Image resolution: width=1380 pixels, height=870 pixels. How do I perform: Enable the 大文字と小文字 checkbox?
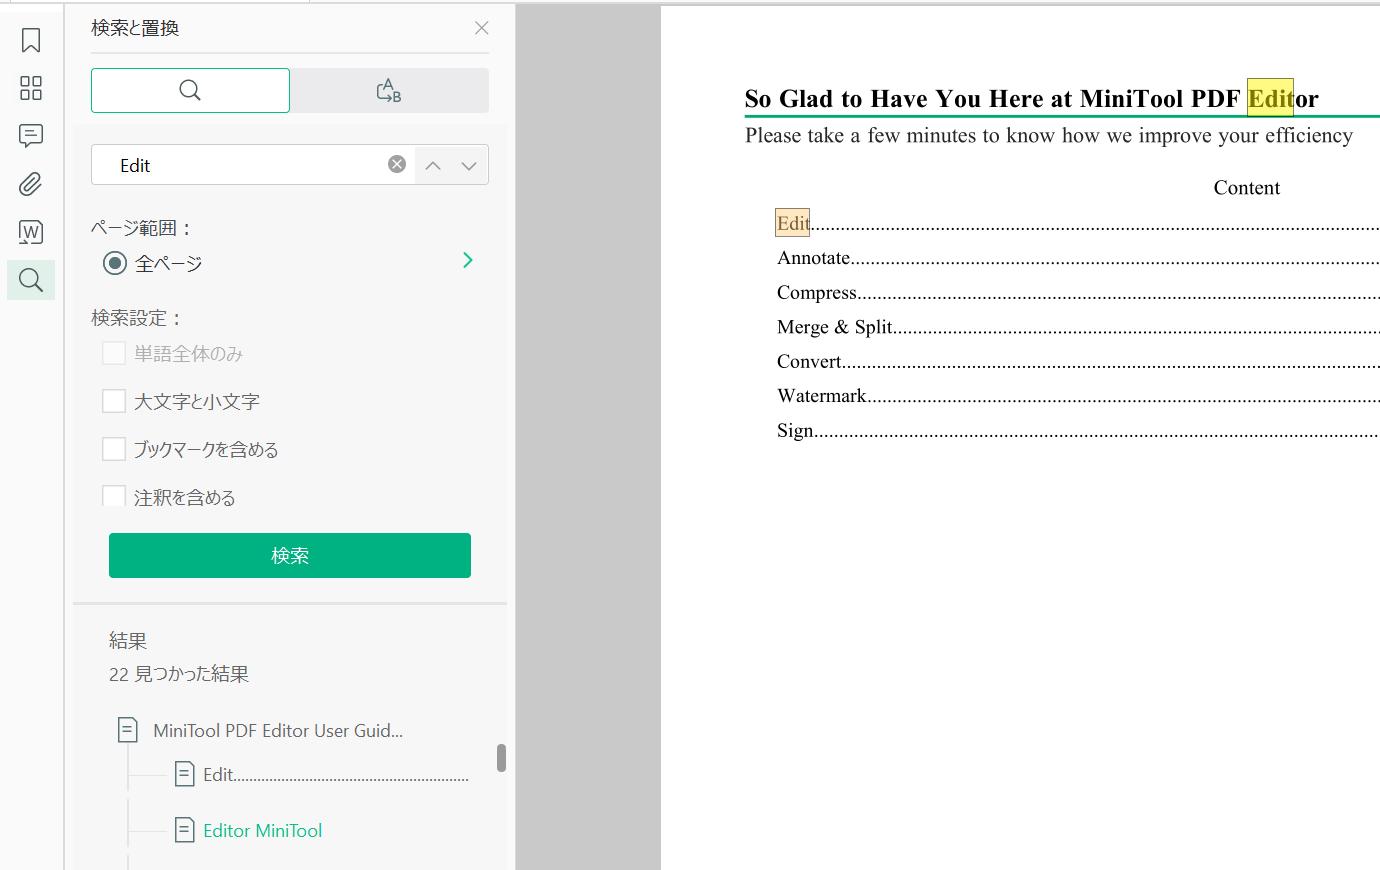pyautogui.click(x=114, y=401)
